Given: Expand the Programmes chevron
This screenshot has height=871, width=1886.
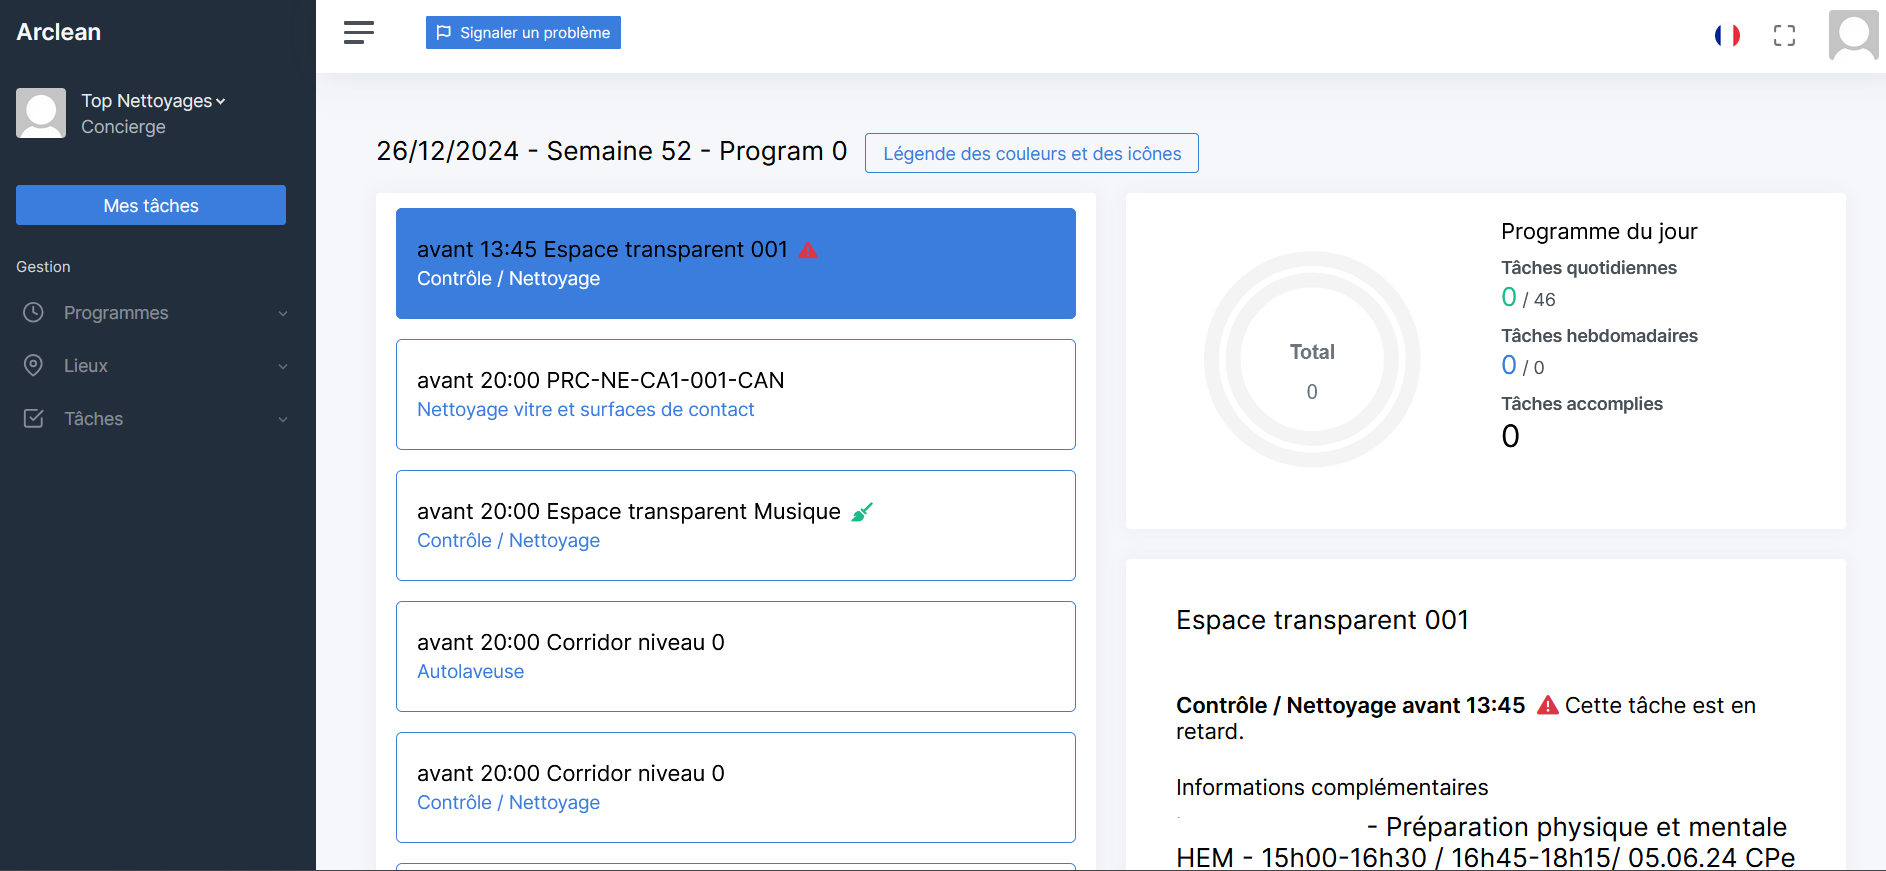Looking at the screenshot, I should (x=283, y=313).
